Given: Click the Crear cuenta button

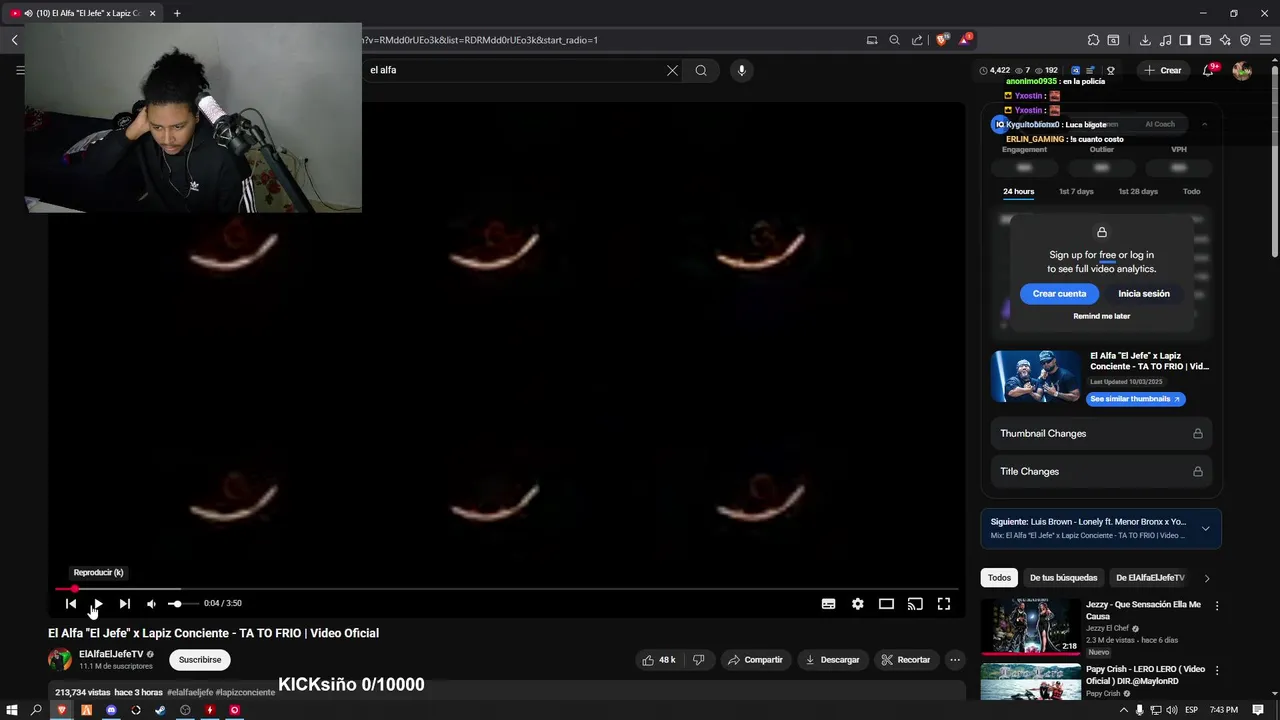Looking at the screenshot, I should pos(1059,294).
